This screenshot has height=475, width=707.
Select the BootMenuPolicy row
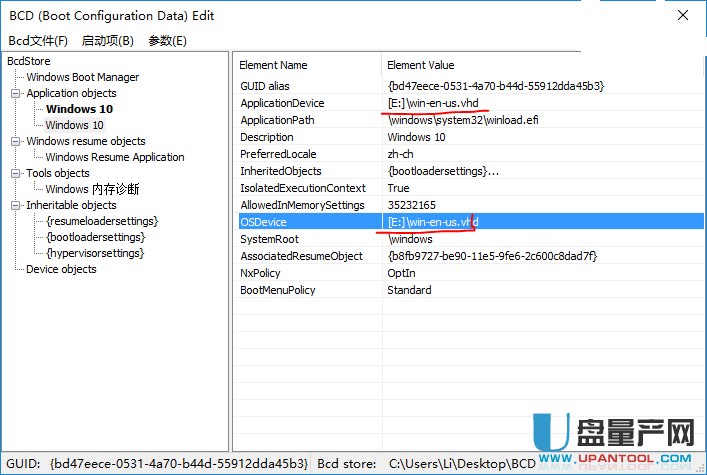click(x=279, y=290)
